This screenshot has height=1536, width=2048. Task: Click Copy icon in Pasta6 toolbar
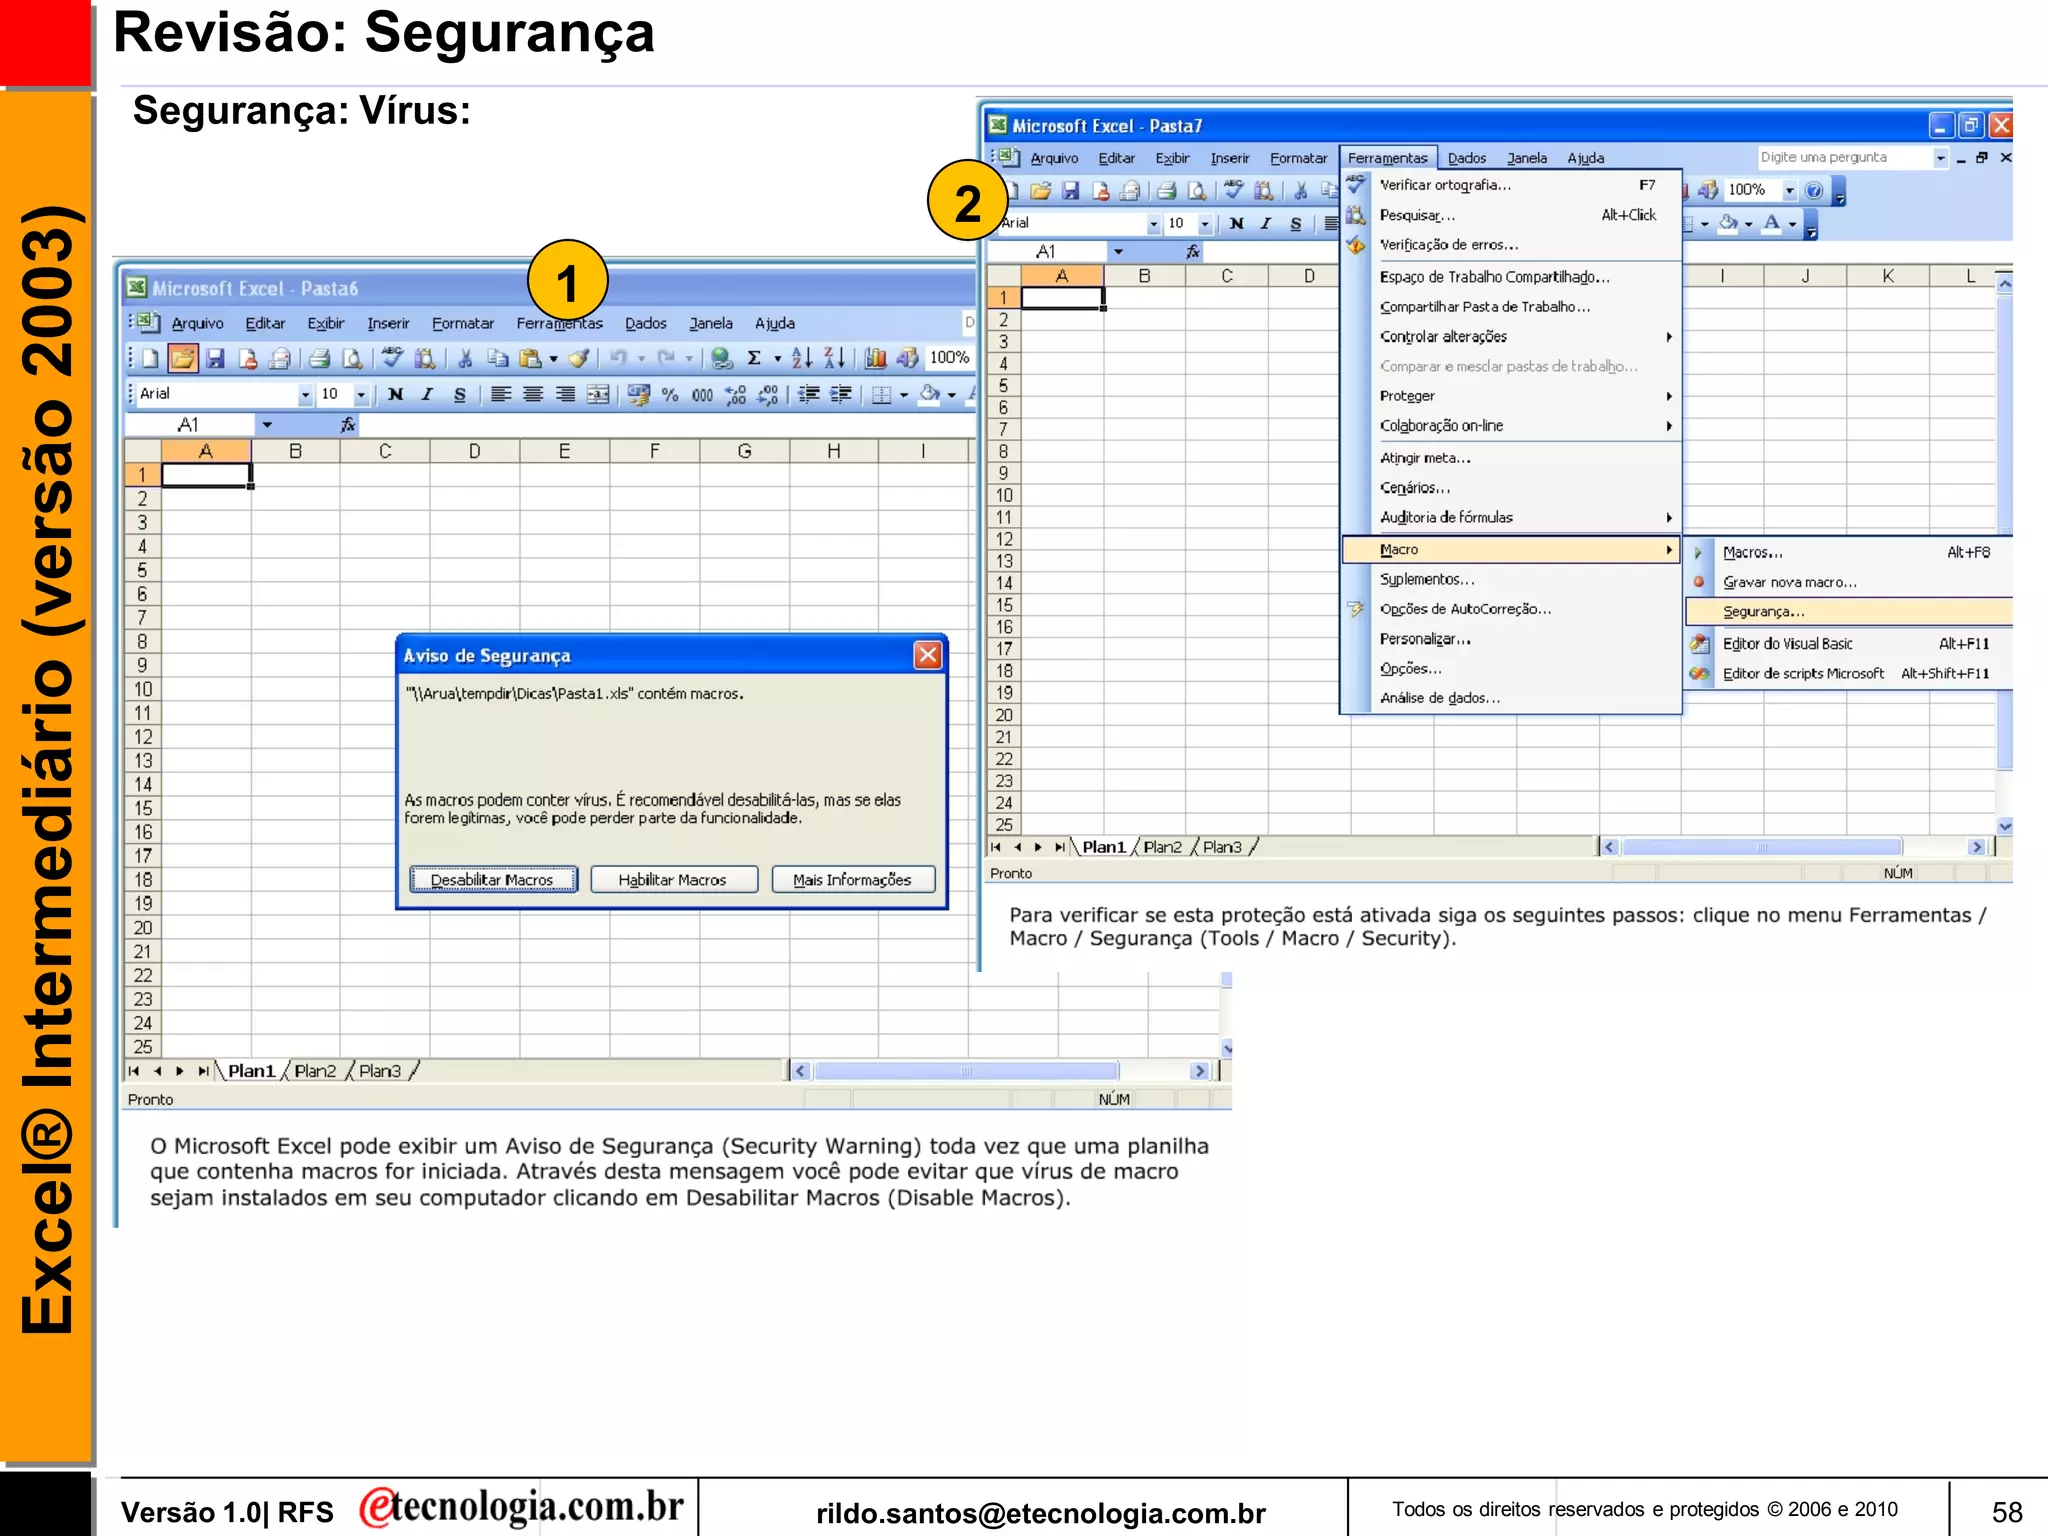click(x=497, y=358)
